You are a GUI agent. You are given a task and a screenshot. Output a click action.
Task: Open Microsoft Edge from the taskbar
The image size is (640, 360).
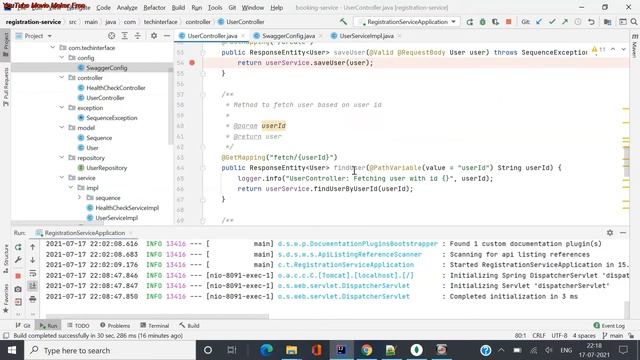[x=266, y=350]
